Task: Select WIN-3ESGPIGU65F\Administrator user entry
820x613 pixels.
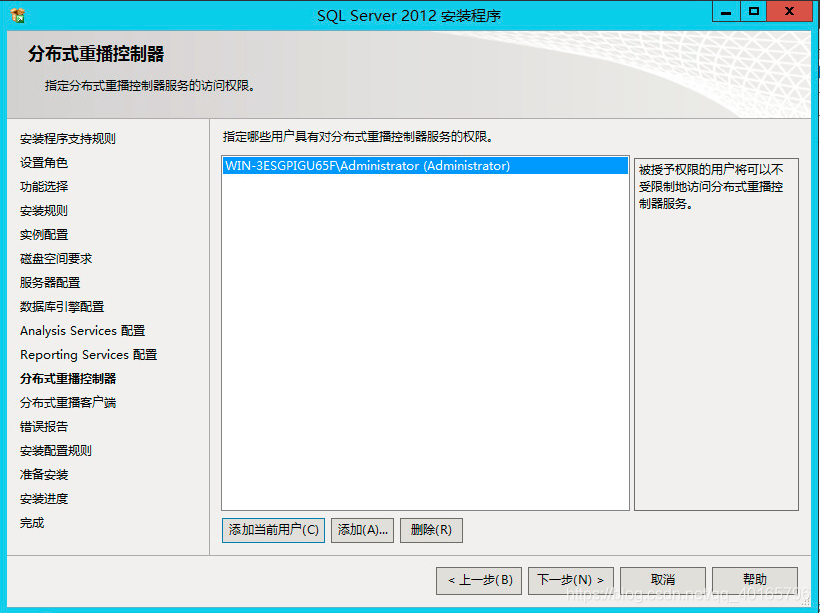Action: 425,166
